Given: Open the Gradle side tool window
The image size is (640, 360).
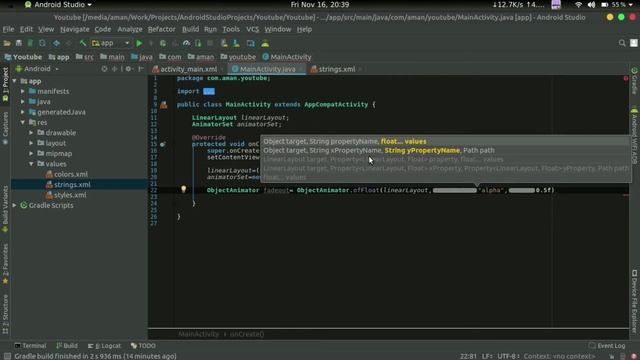Looking at the screenshot, I should tap(634, 81).
